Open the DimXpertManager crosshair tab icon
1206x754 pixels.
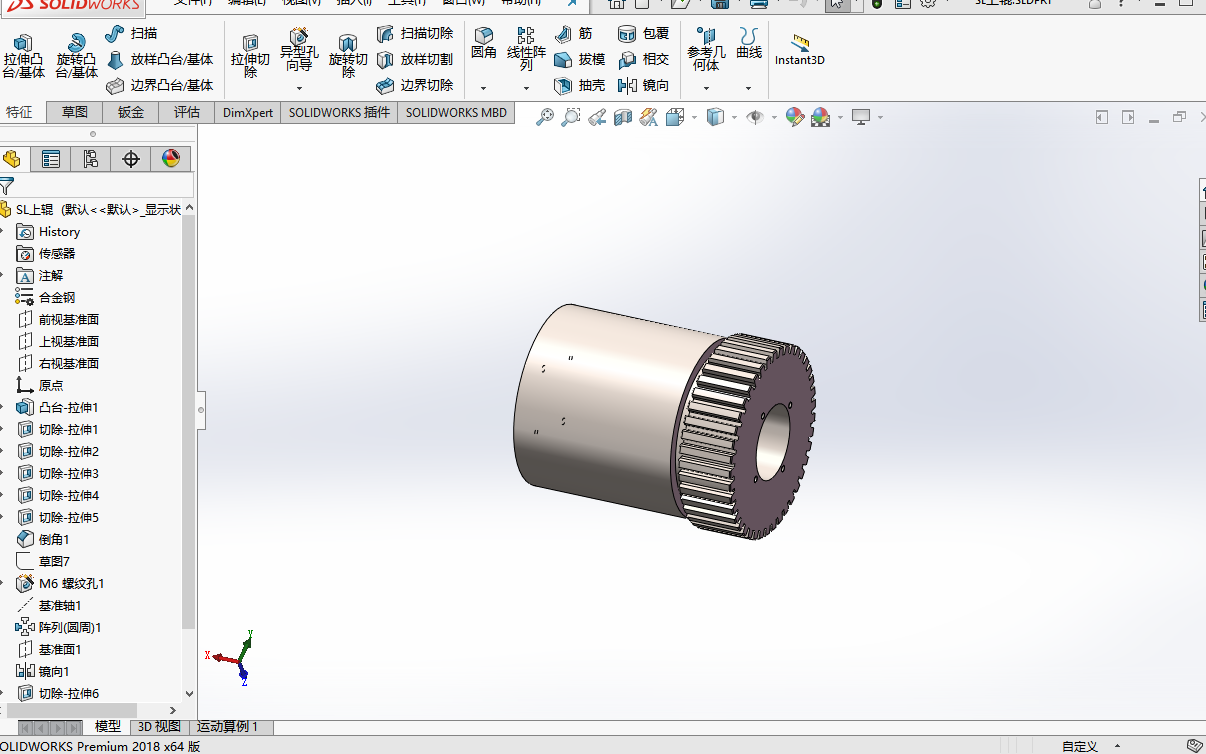[x=130, y=159]
